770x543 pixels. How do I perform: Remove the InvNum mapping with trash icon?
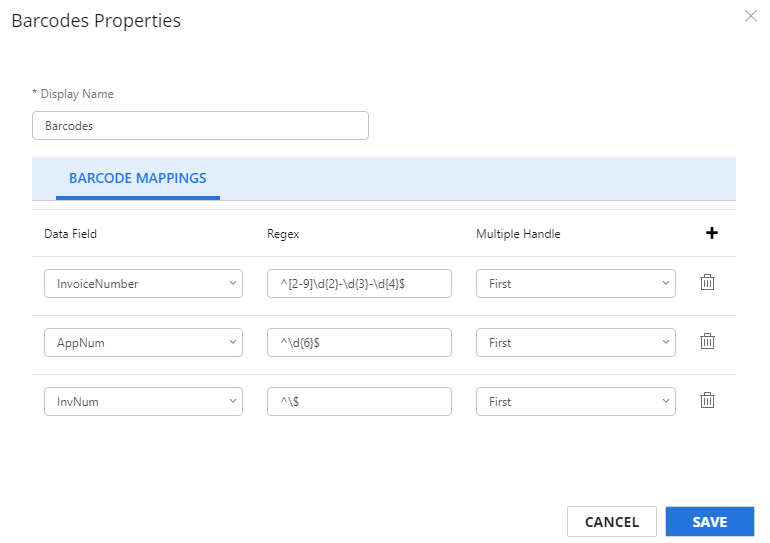(x=707, y=400)
